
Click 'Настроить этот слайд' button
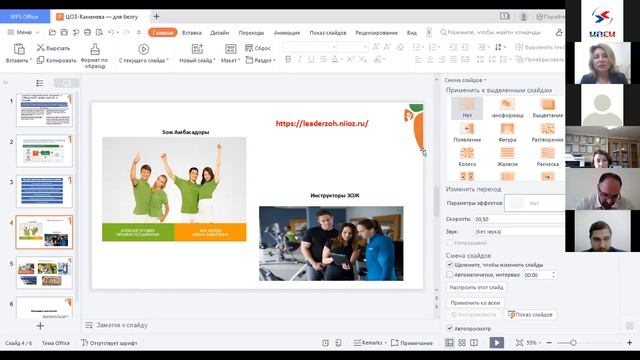pyautogui.click(x=476, y=287)
